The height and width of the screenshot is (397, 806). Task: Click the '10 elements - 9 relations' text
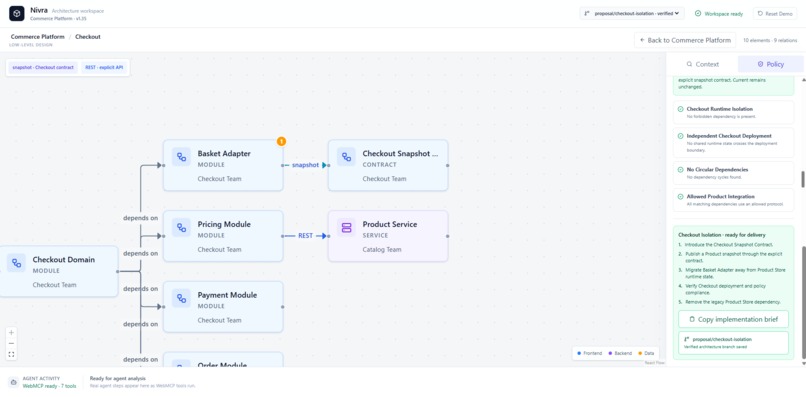tap(770, 40)
